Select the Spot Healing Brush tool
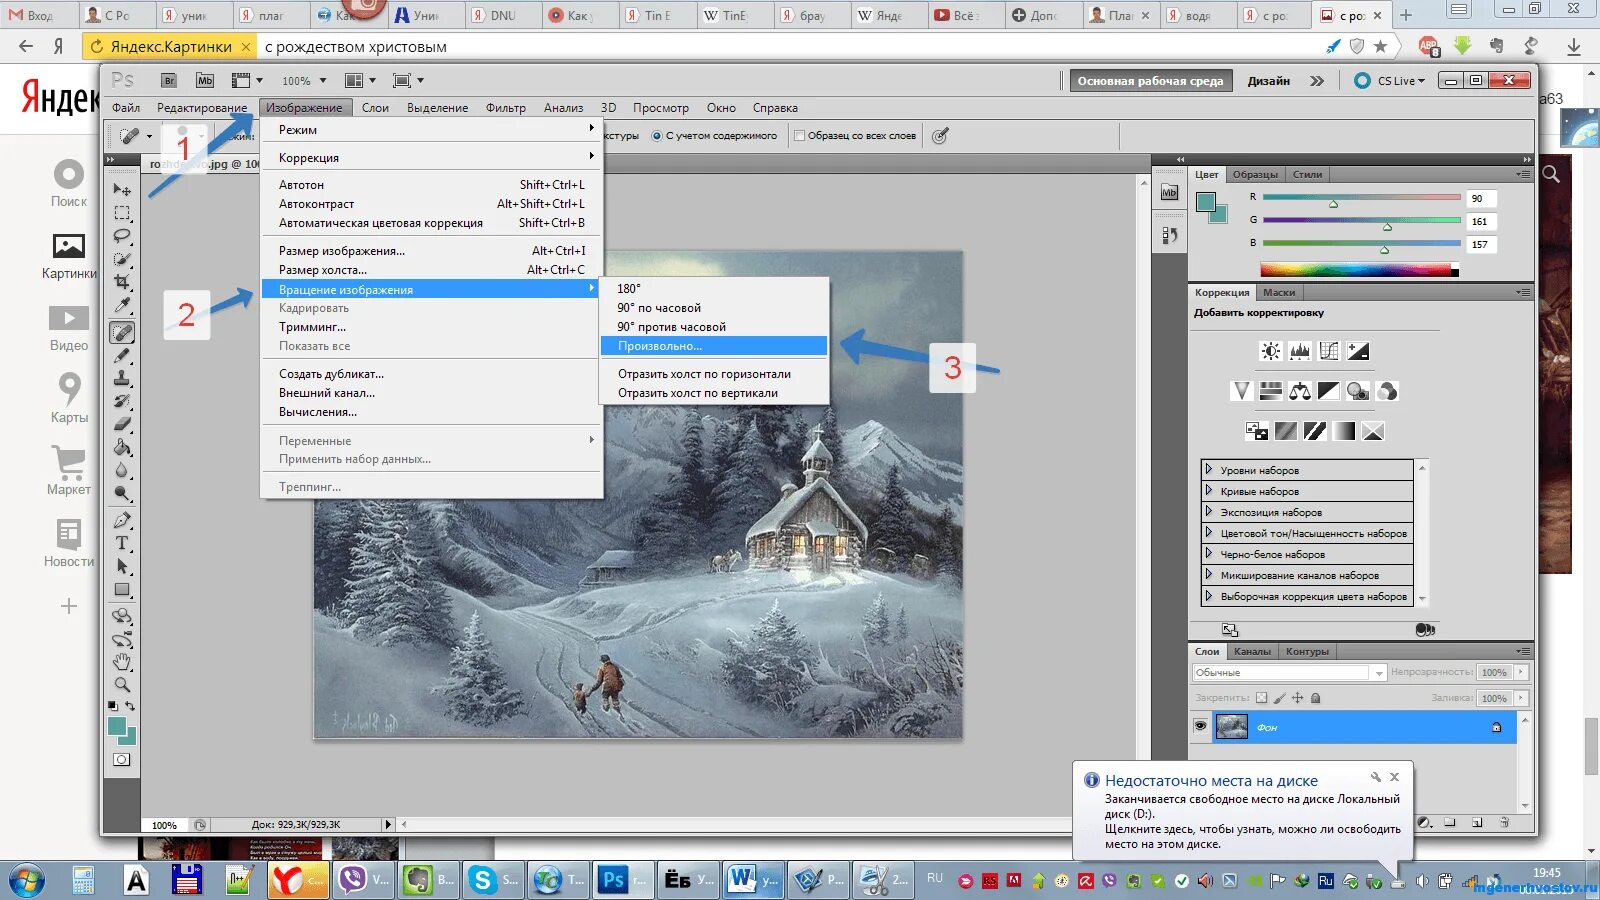 click(122, 332)
